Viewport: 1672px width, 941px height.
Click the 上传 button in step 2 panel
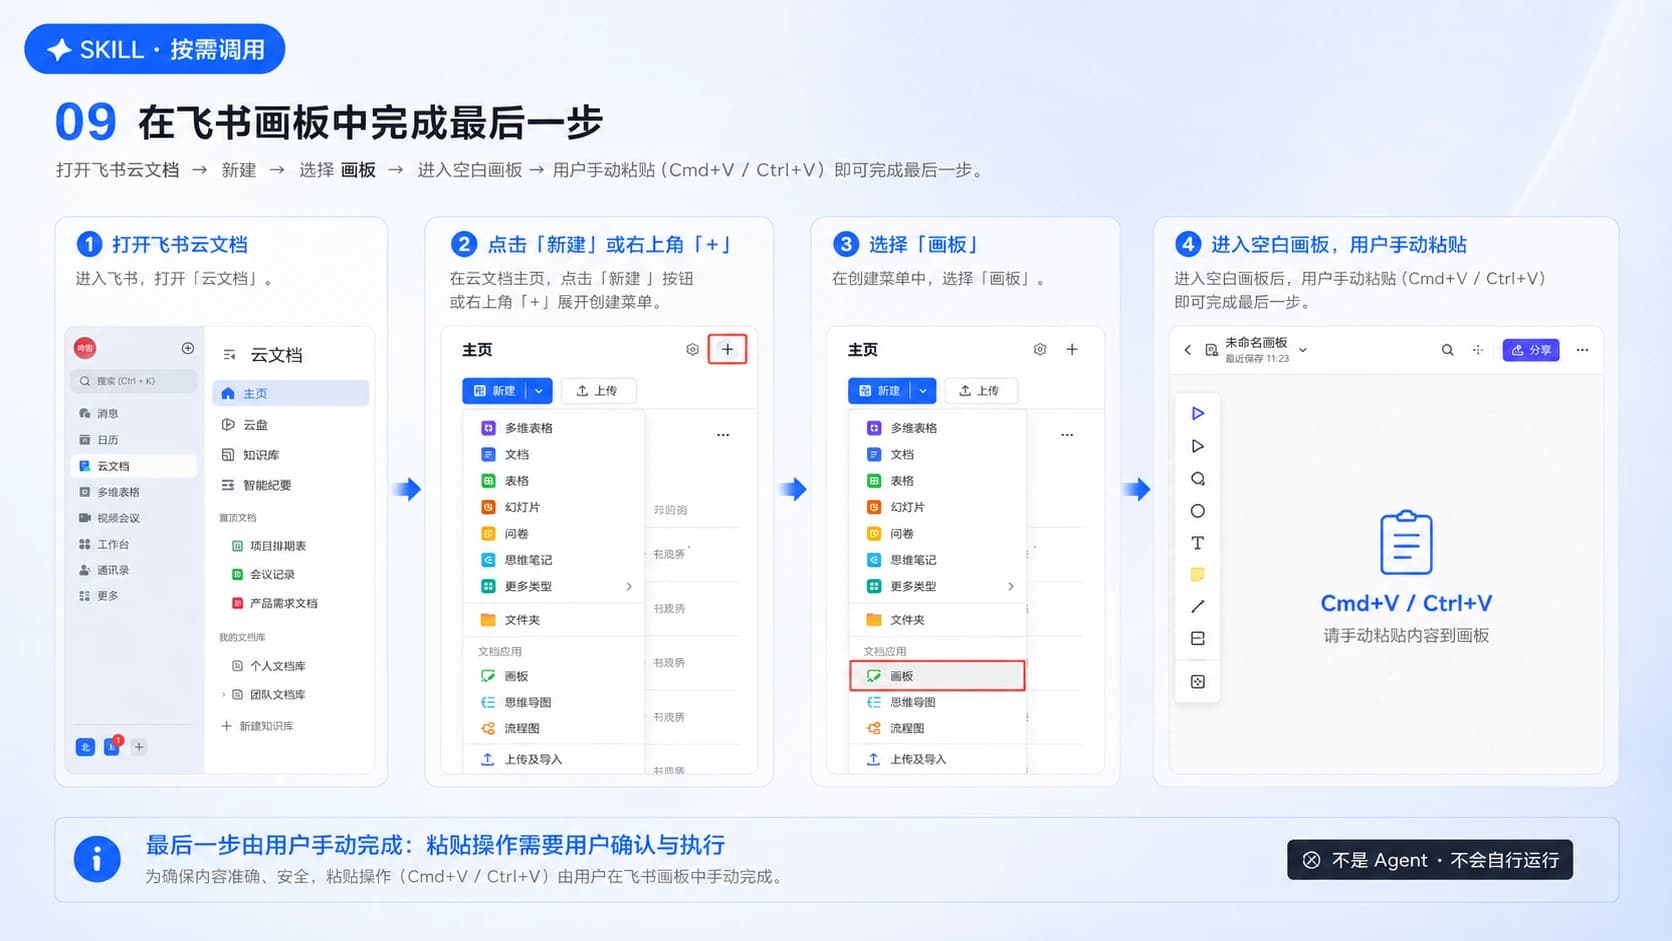(598, 391)
